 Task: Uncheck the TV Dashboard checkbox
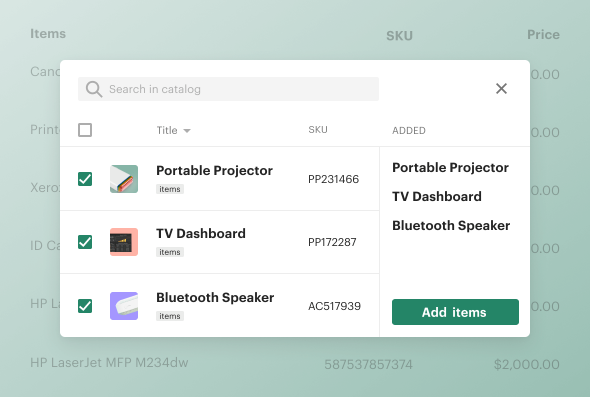tap(85, 242)
